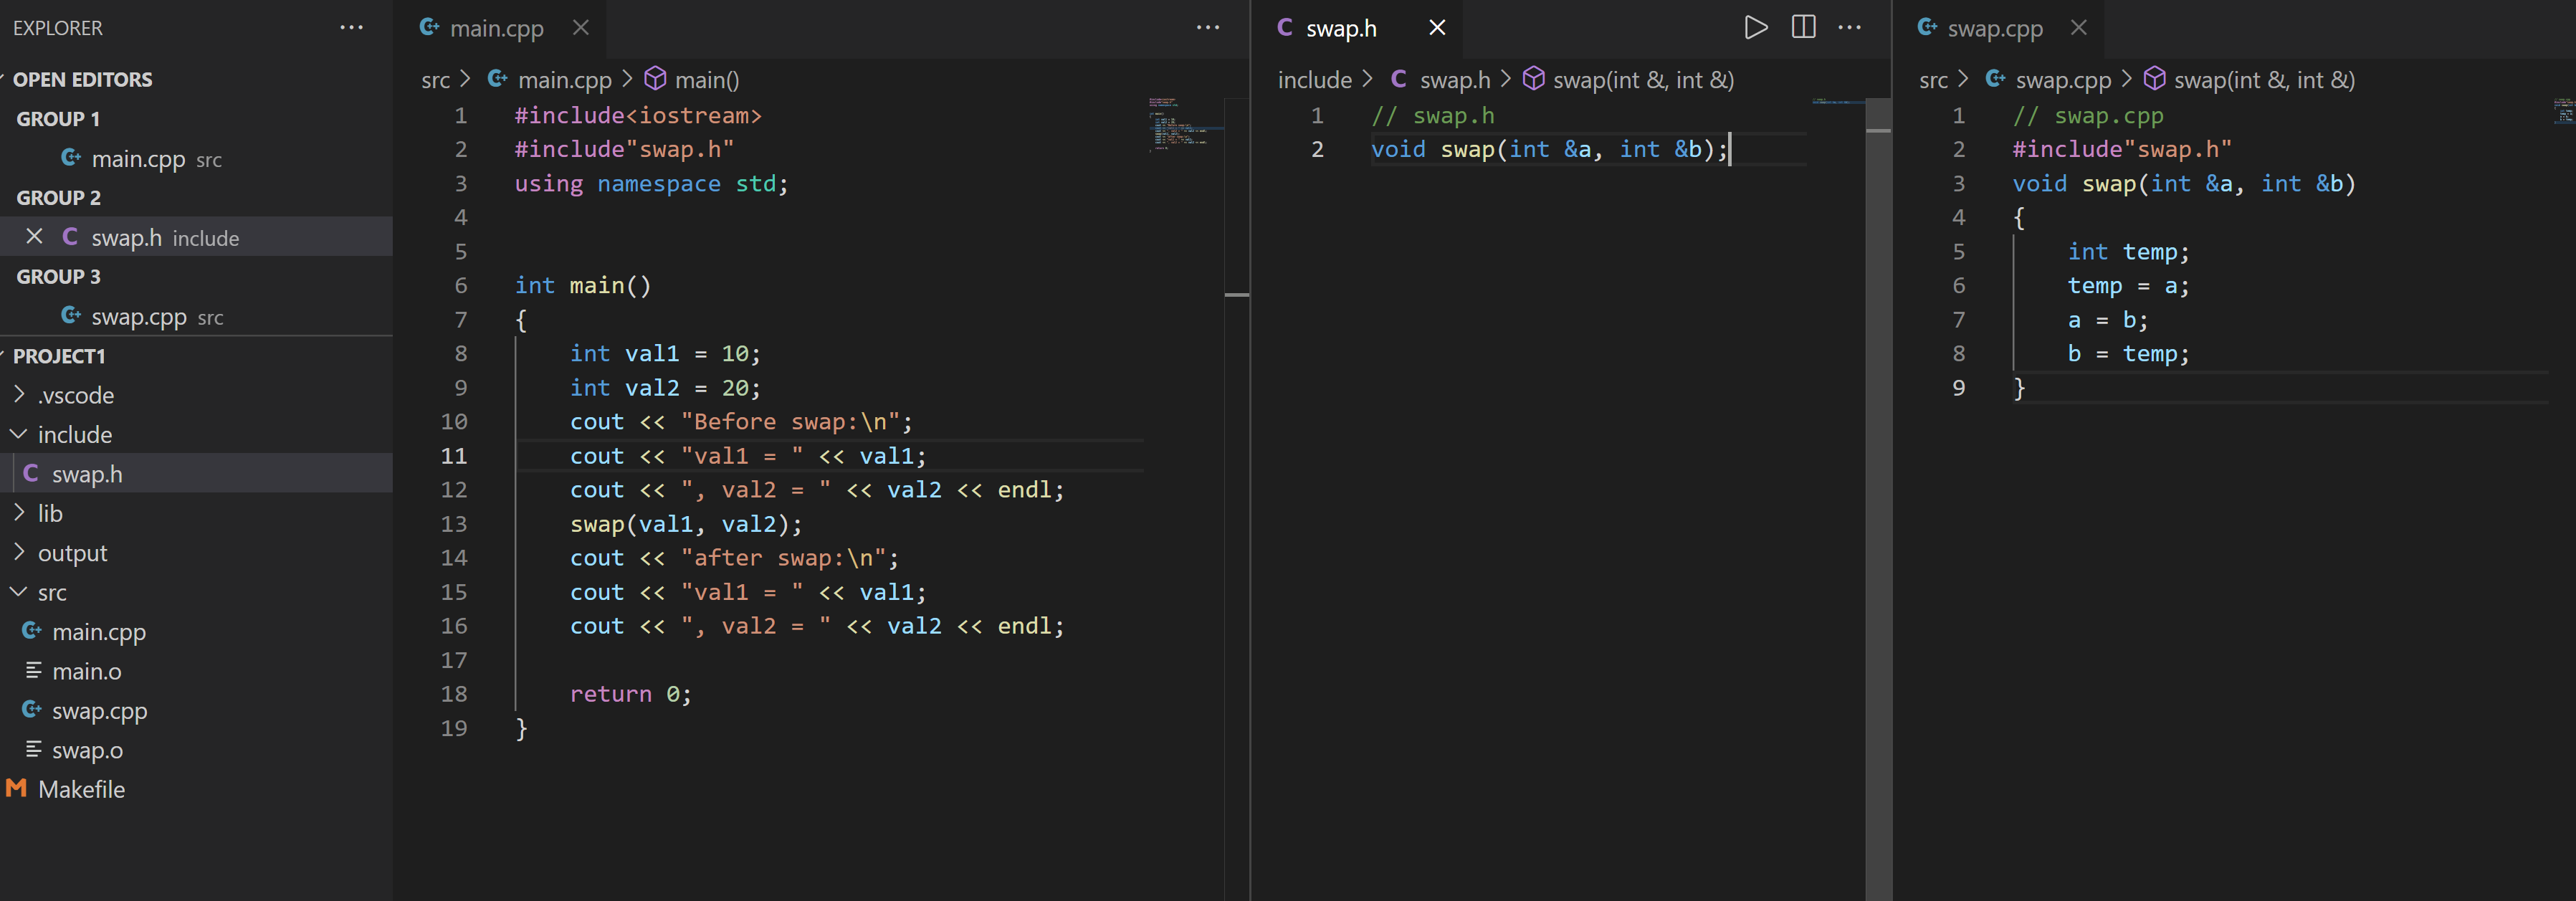Viewport: 2576px width, 901px height.
Task: Click 'using namespace std;' line
Action: [651, 184]
